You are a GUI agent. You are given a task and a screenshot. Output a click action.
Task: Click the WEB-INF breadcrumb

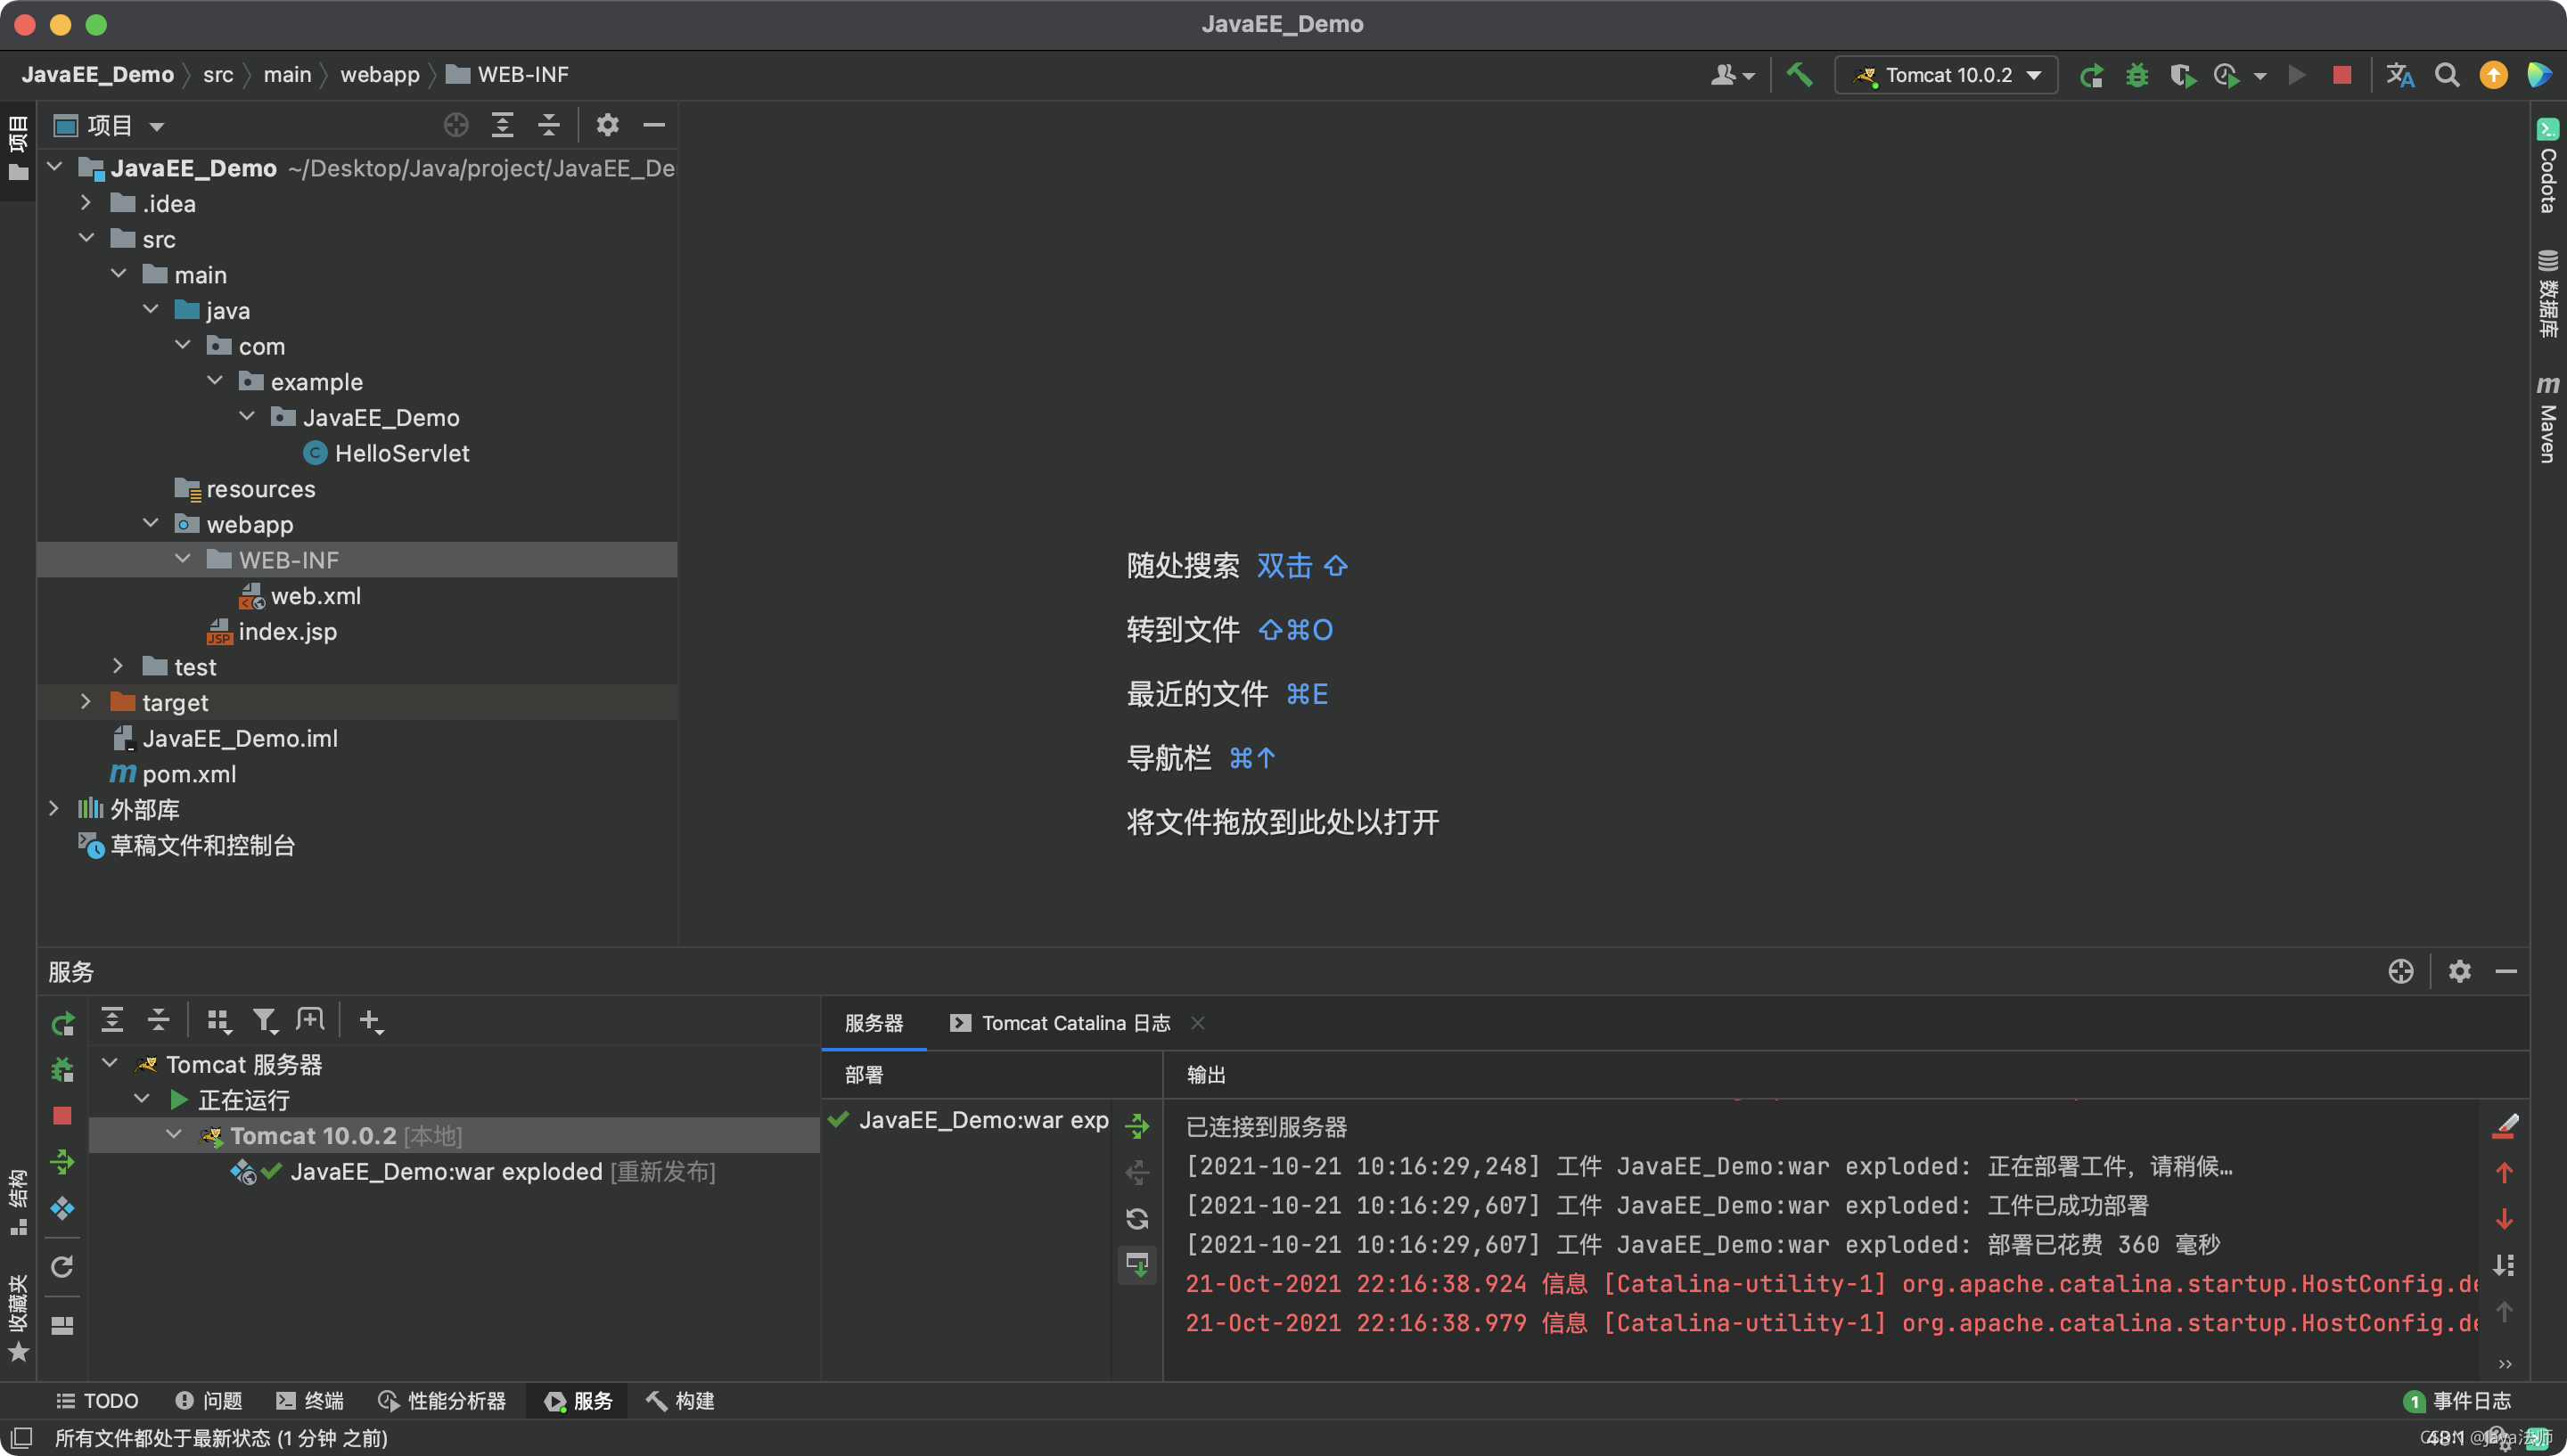click(507, 75)
